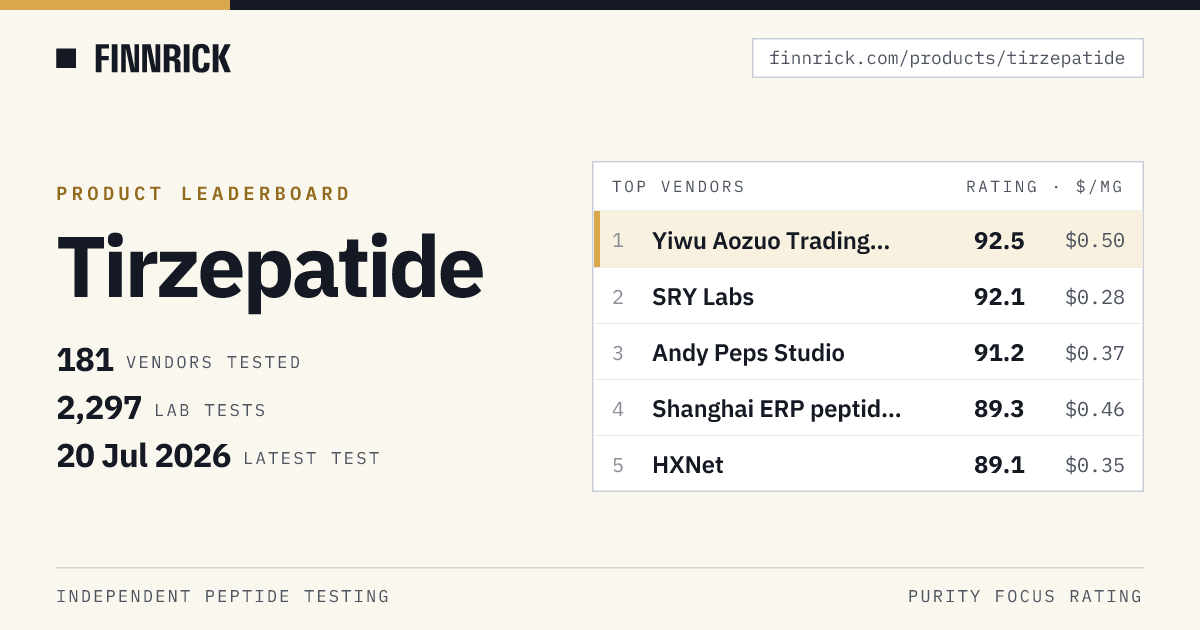Click the 2,297 lab tests stat
This screenshot has width=1200, height=630.
coord(162,408)
